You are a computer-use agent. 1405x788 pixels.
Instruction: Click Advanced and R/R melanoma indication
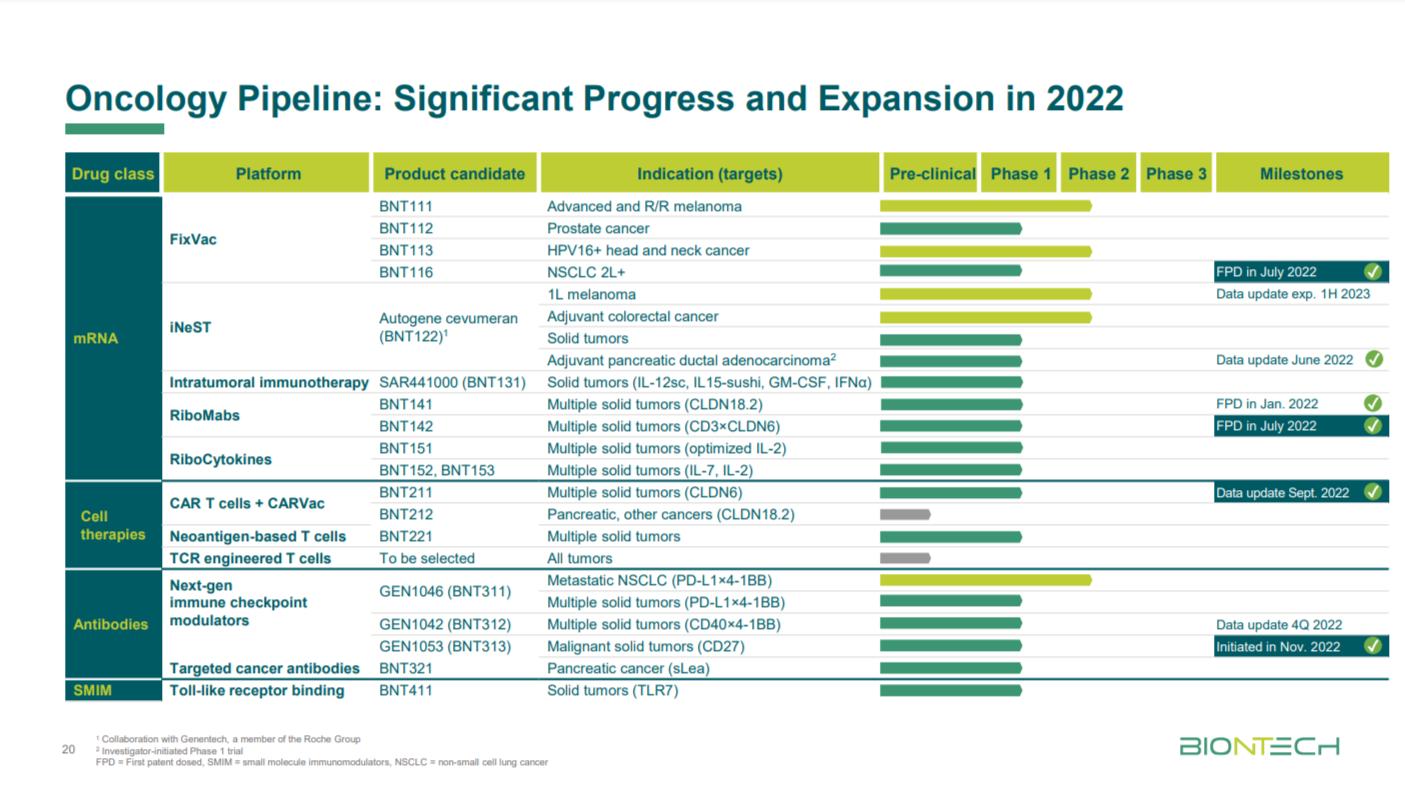pos(644,206)
